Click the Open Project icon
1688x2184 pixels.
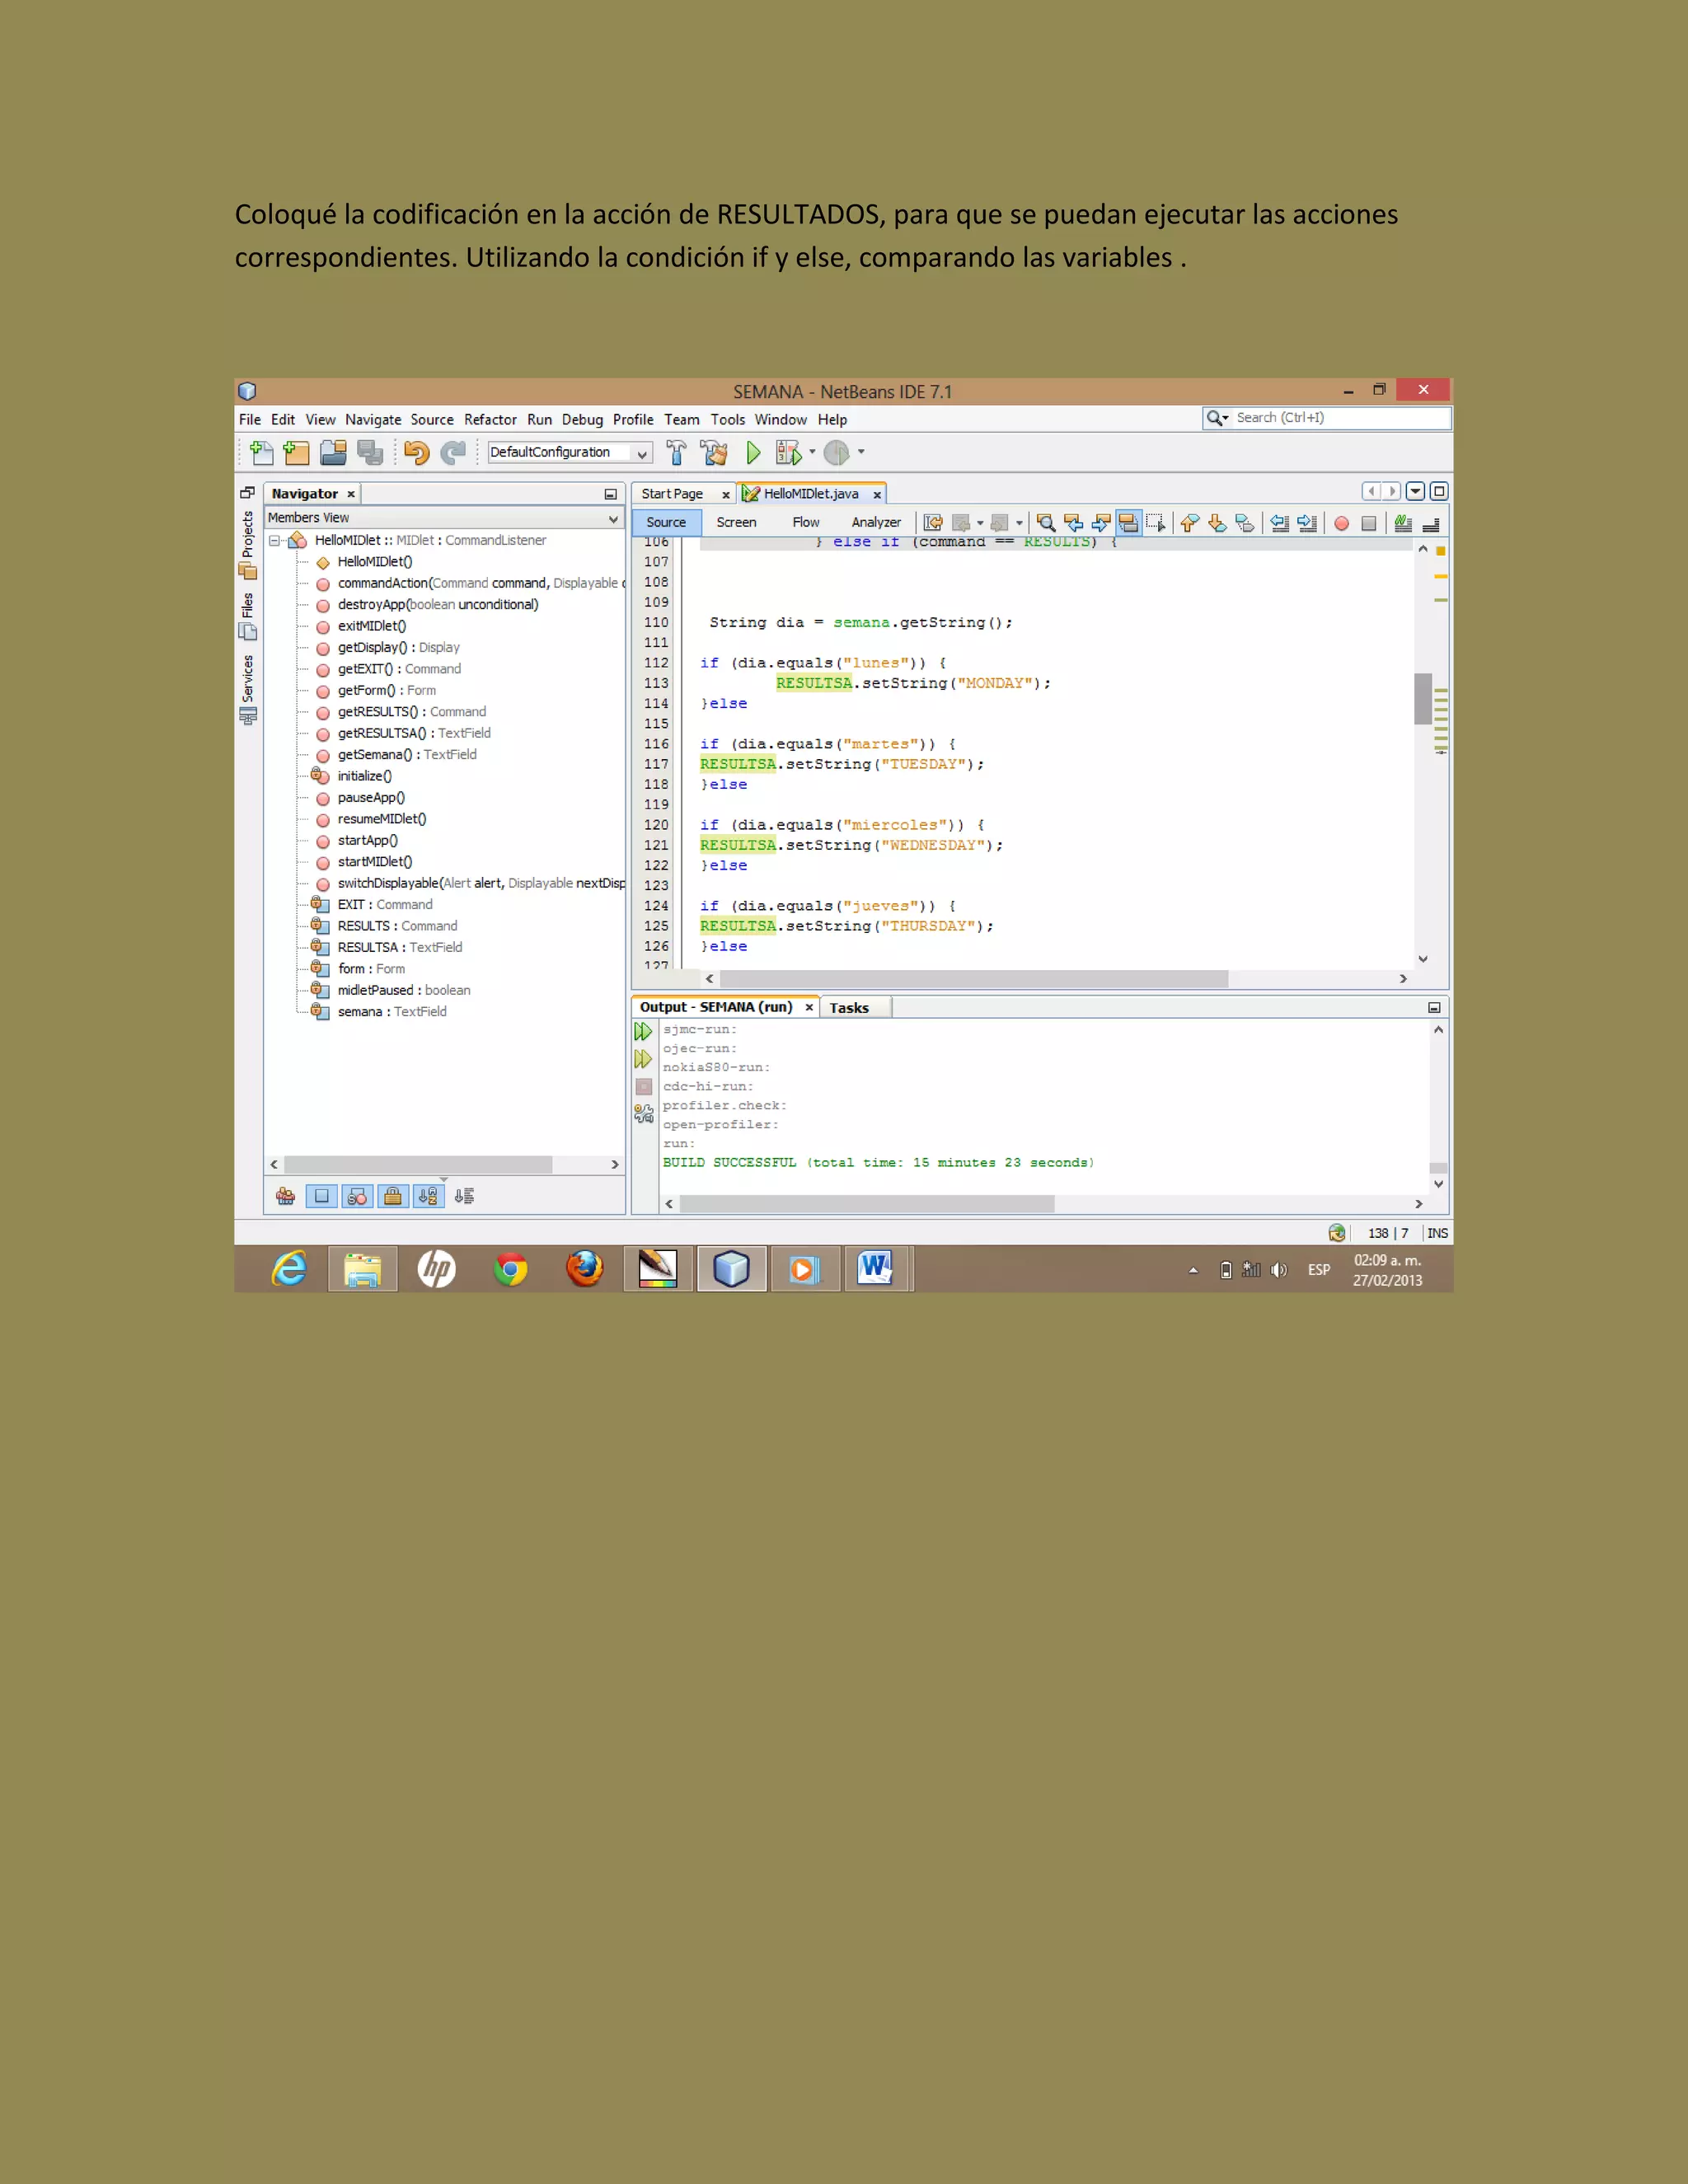point(333,453)
